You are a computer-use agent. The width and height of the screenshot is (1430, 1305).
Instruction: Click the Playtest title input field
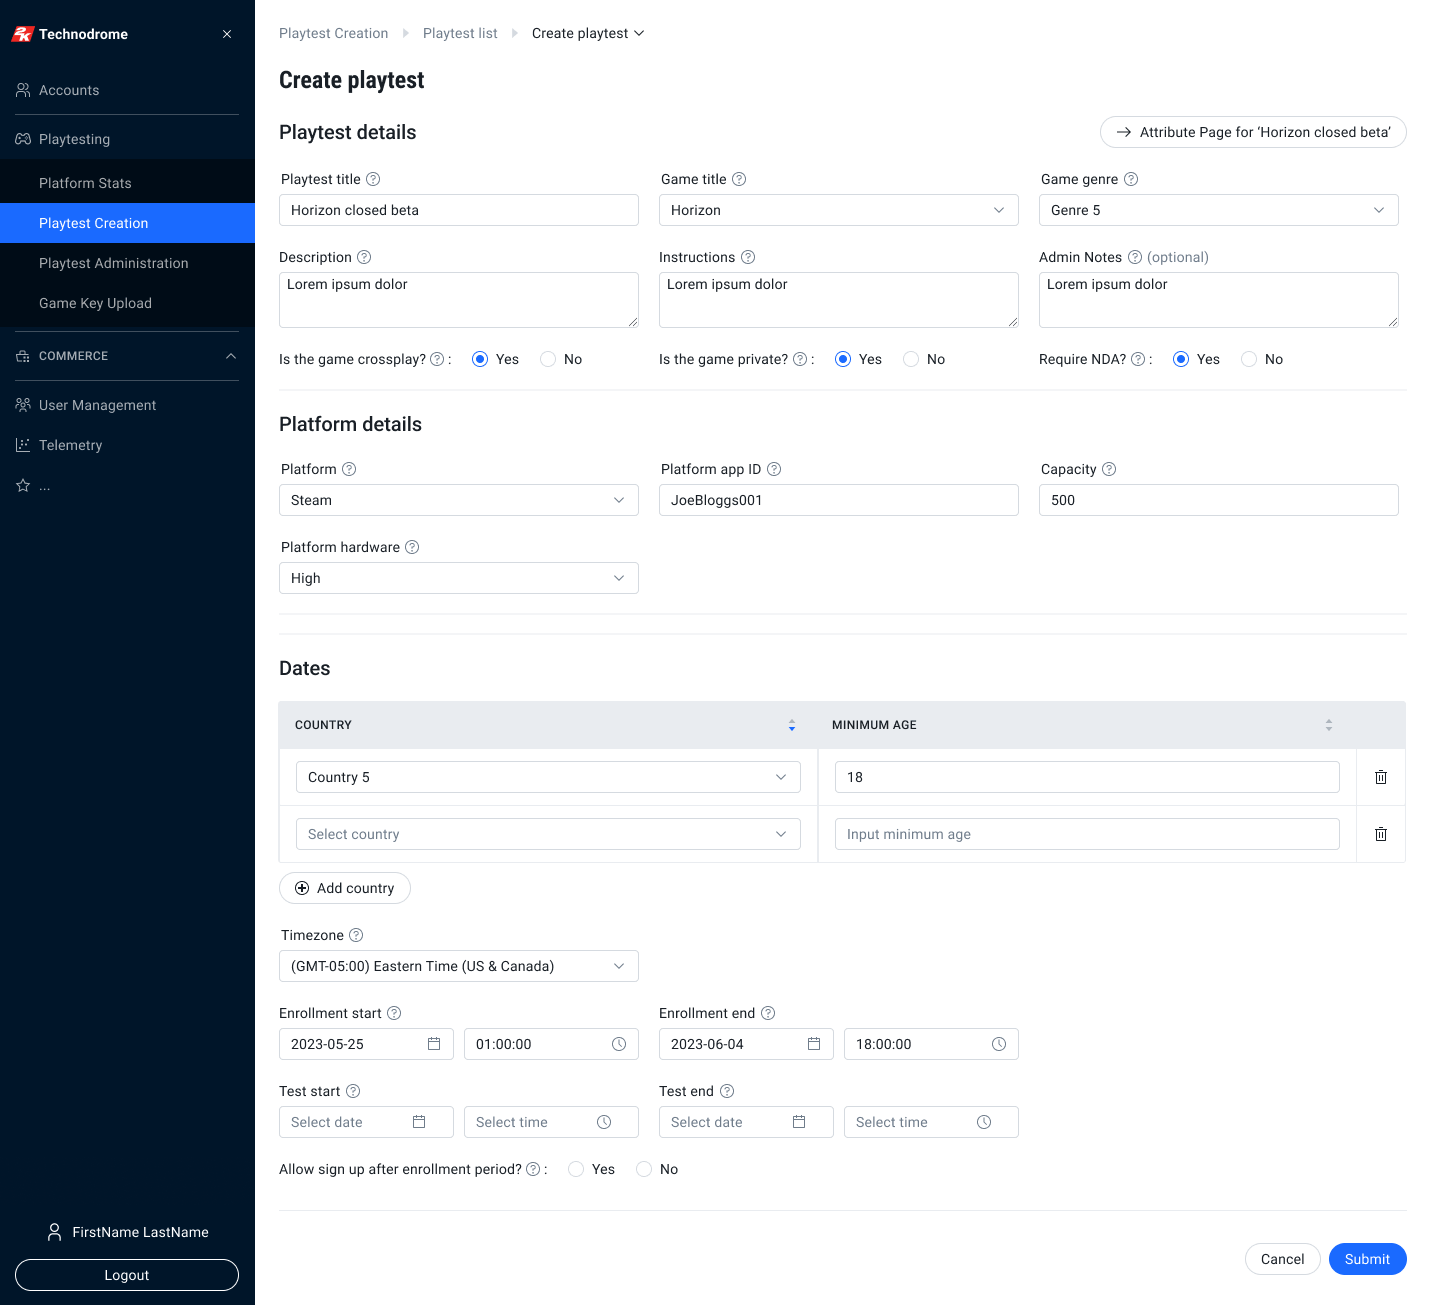pos(459,210)
